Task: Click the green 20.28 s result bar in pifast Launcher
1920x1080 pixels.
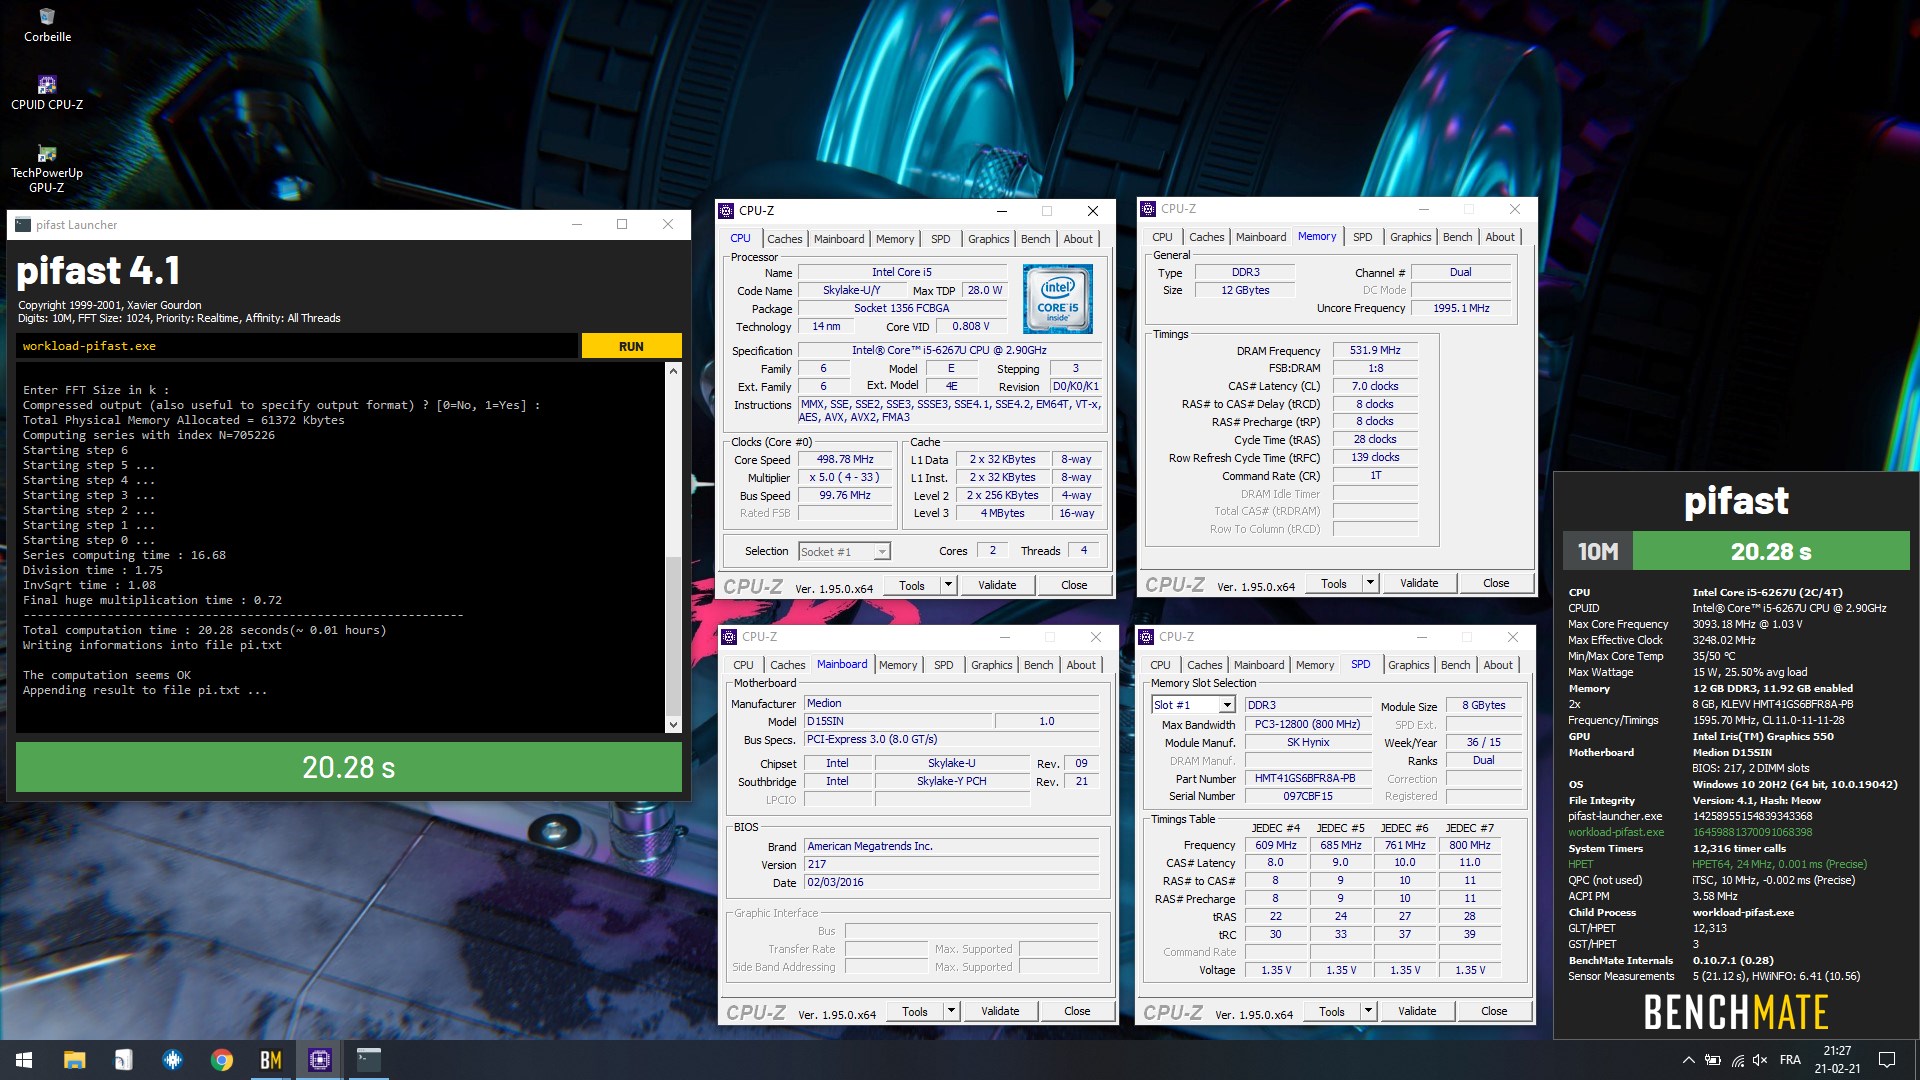Action: pyautogui.click(x=349, y=767)
